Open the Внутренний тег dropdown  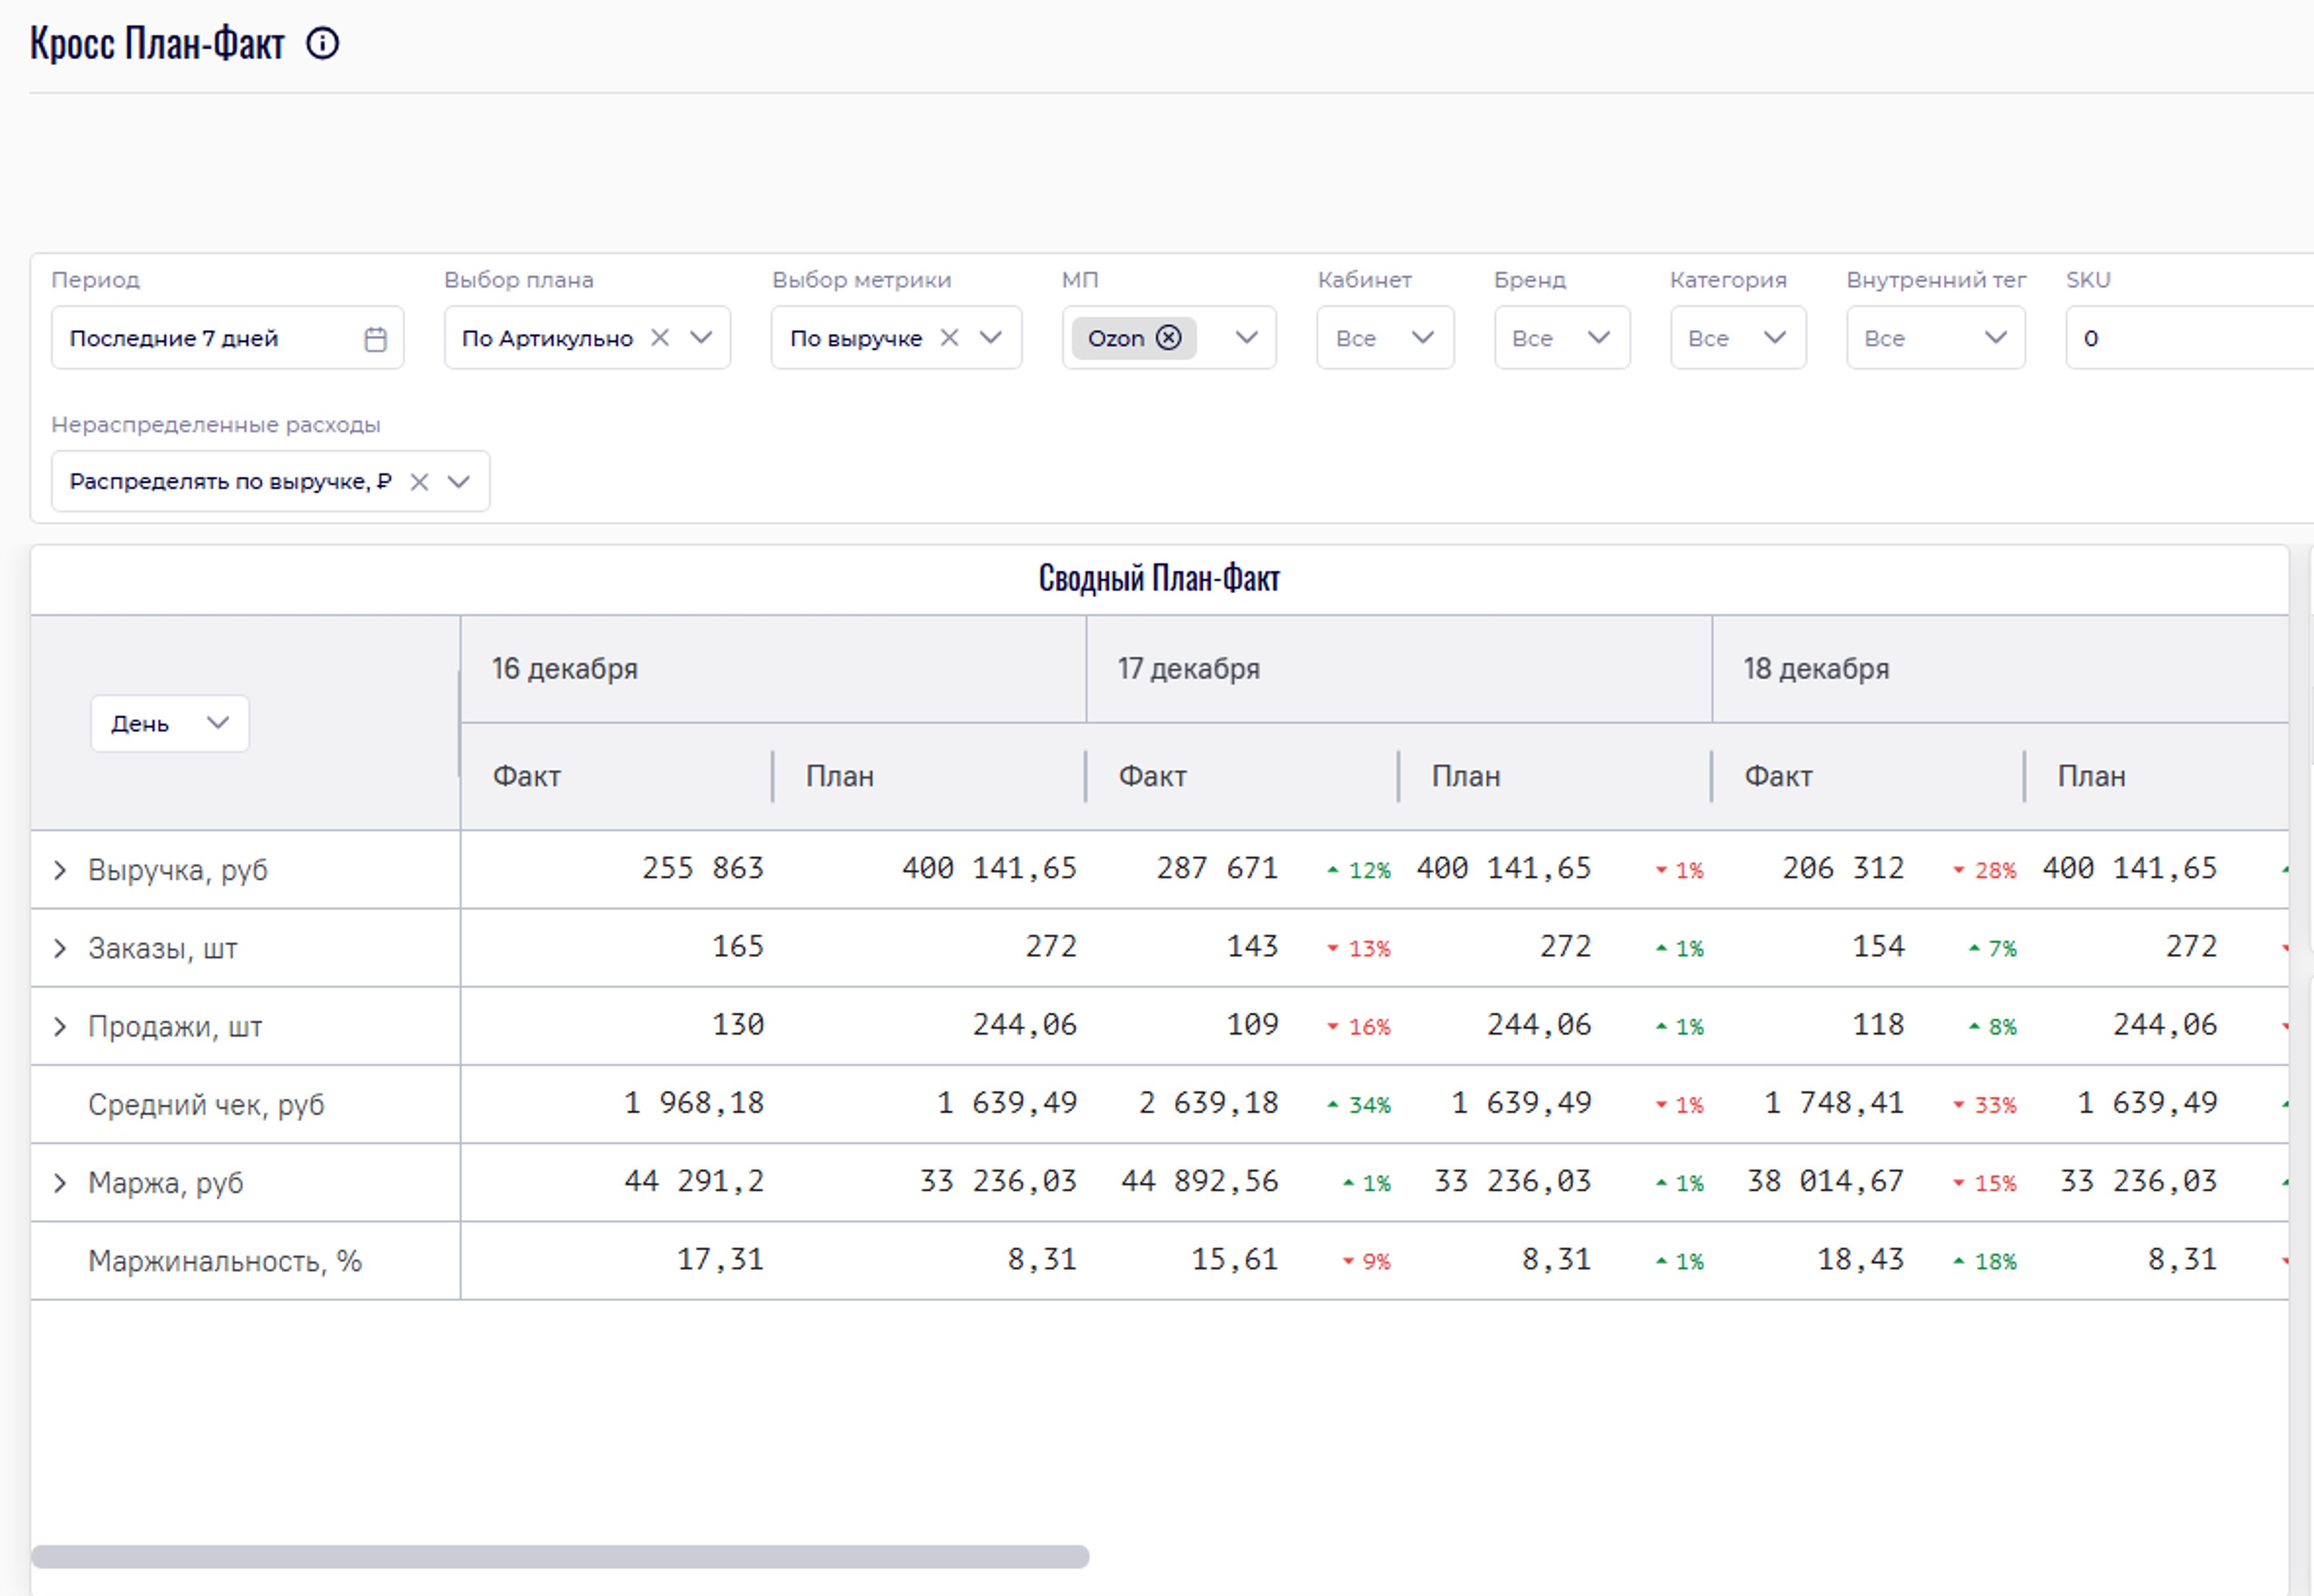pos(1994,338)
